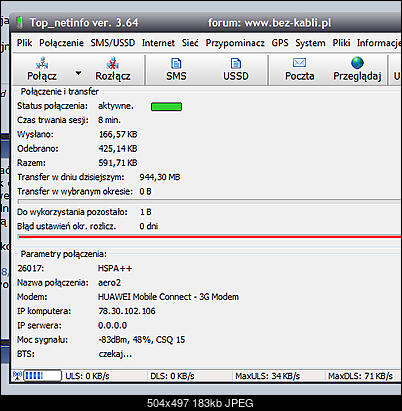Click the computer IP 78.30.102.106

127,311
